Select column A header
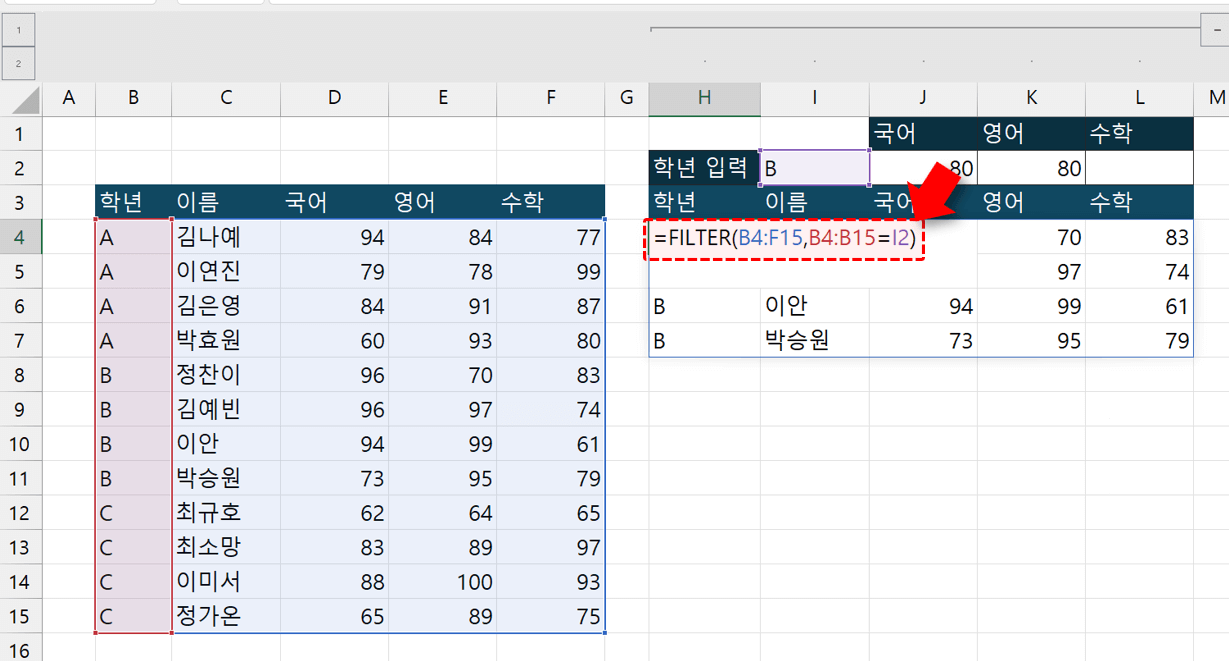This screenshot has height=661, width=1229. (x=69, y=98)
